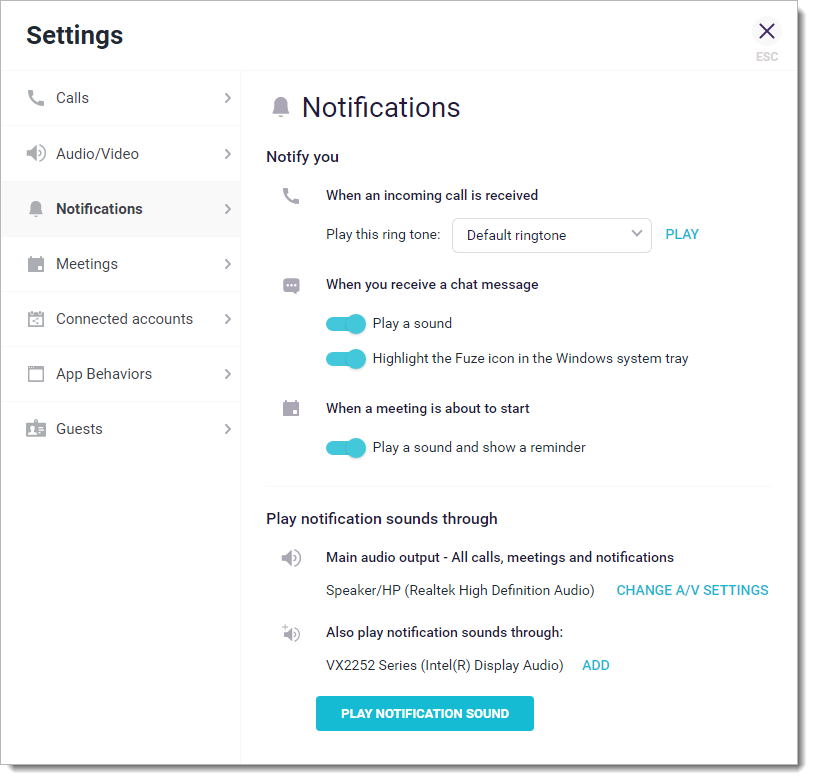Click the CHANGE A/V SETTINGS link
Screen dimensions: 813x780
pos(692,590)
